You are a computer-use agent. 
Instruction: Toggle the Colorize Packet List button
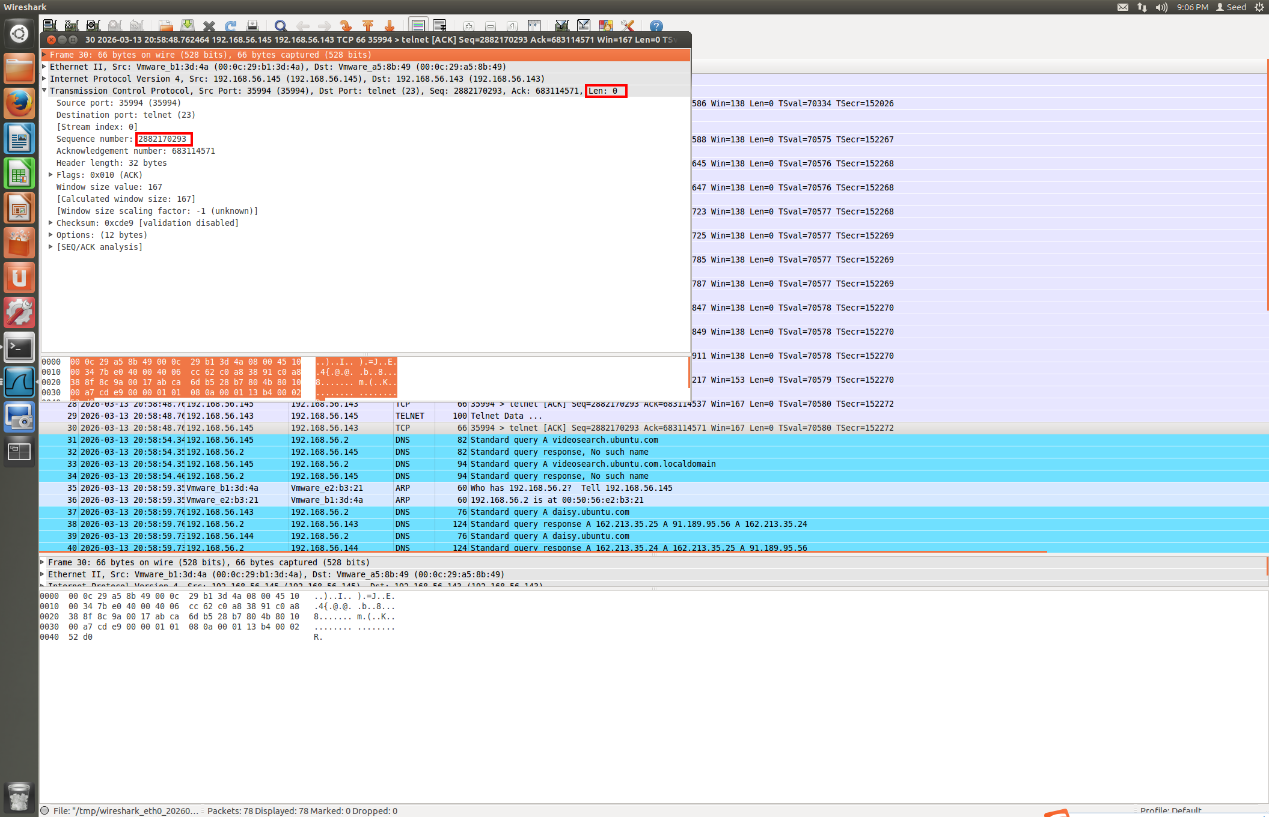point(417,26)
